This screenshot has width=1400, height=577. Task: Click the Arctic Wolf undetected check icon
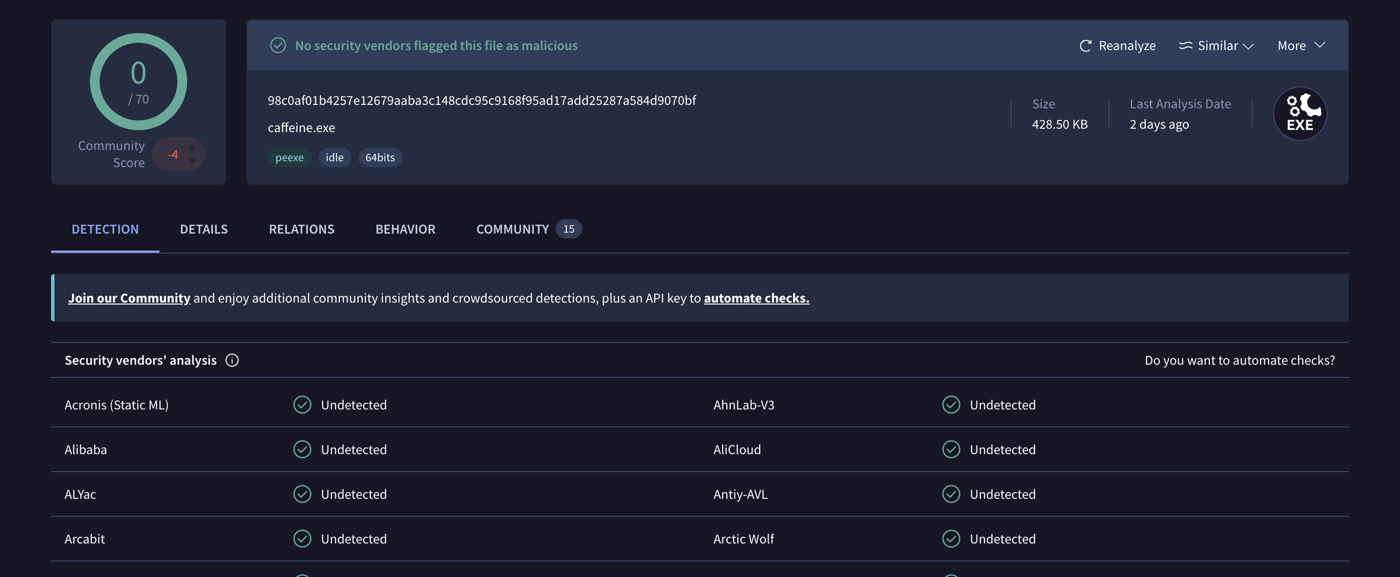951,539
